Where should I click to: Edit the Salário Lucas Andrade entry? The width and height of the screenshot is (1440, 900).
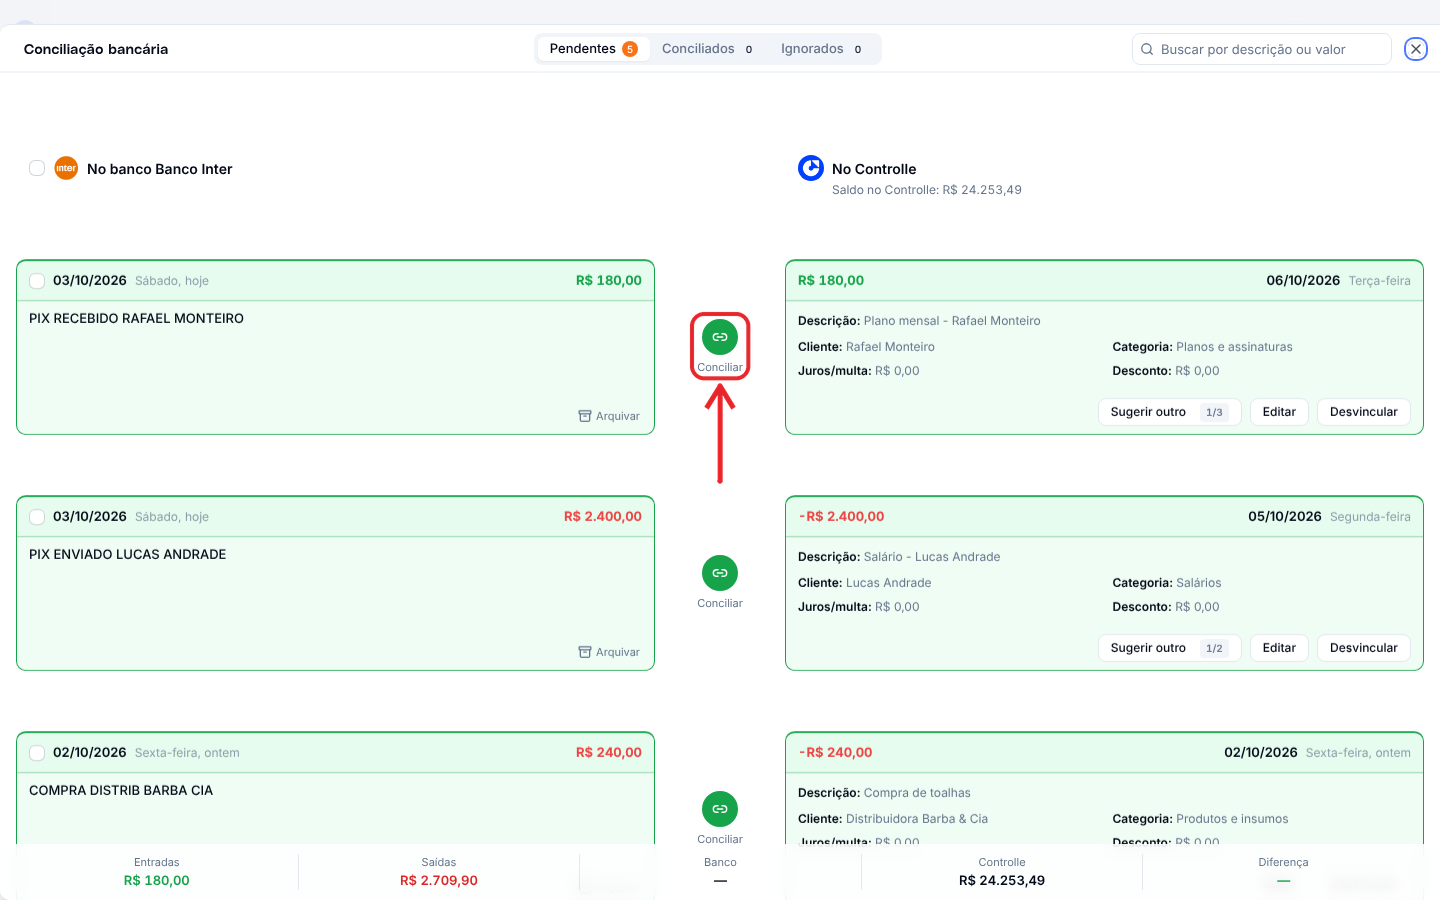click(x=1279, y=648)
